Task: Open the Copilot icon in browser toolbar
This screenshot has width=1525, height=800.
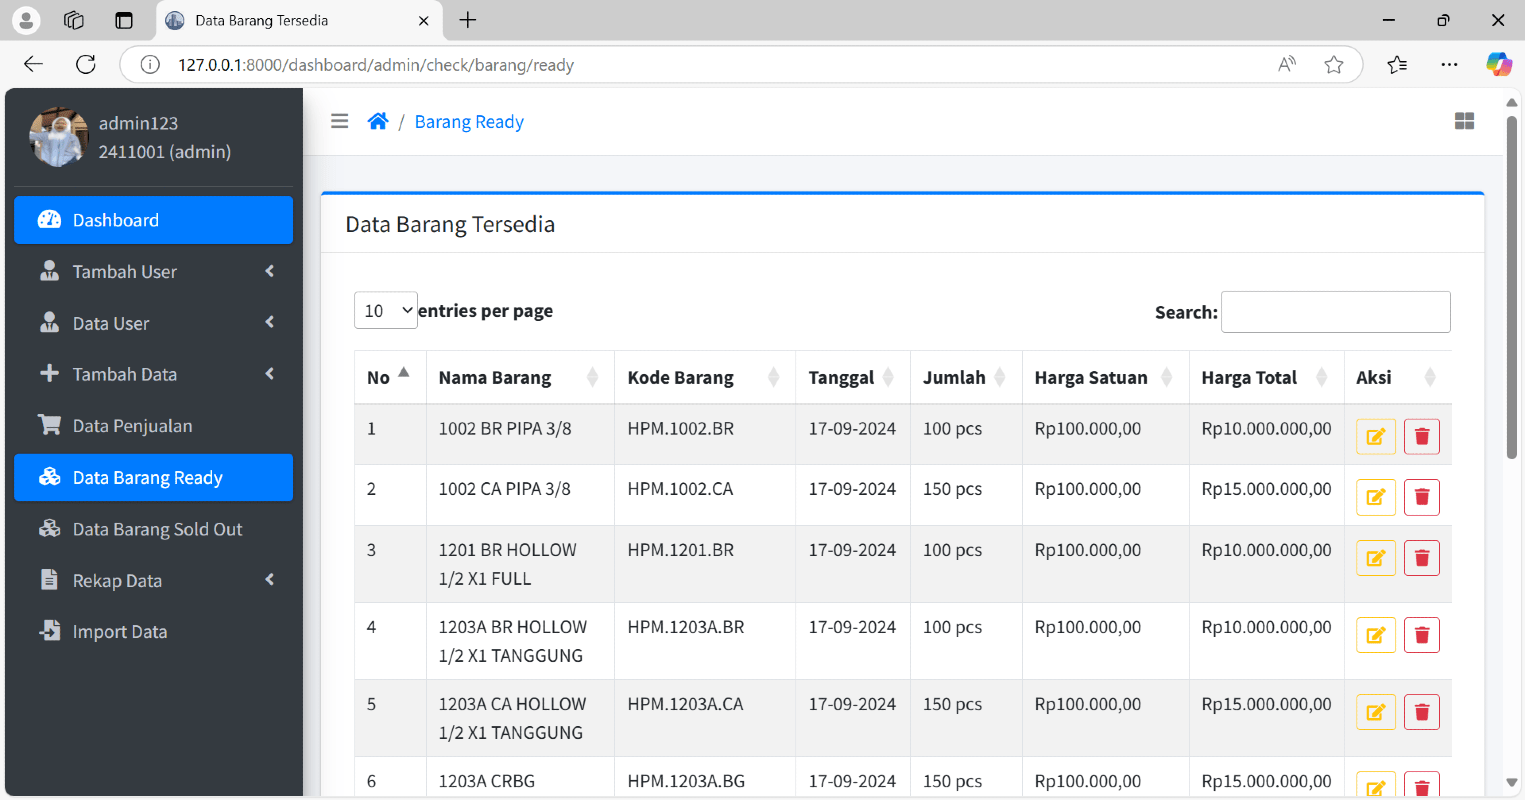Action: (x=1498, y=64)
